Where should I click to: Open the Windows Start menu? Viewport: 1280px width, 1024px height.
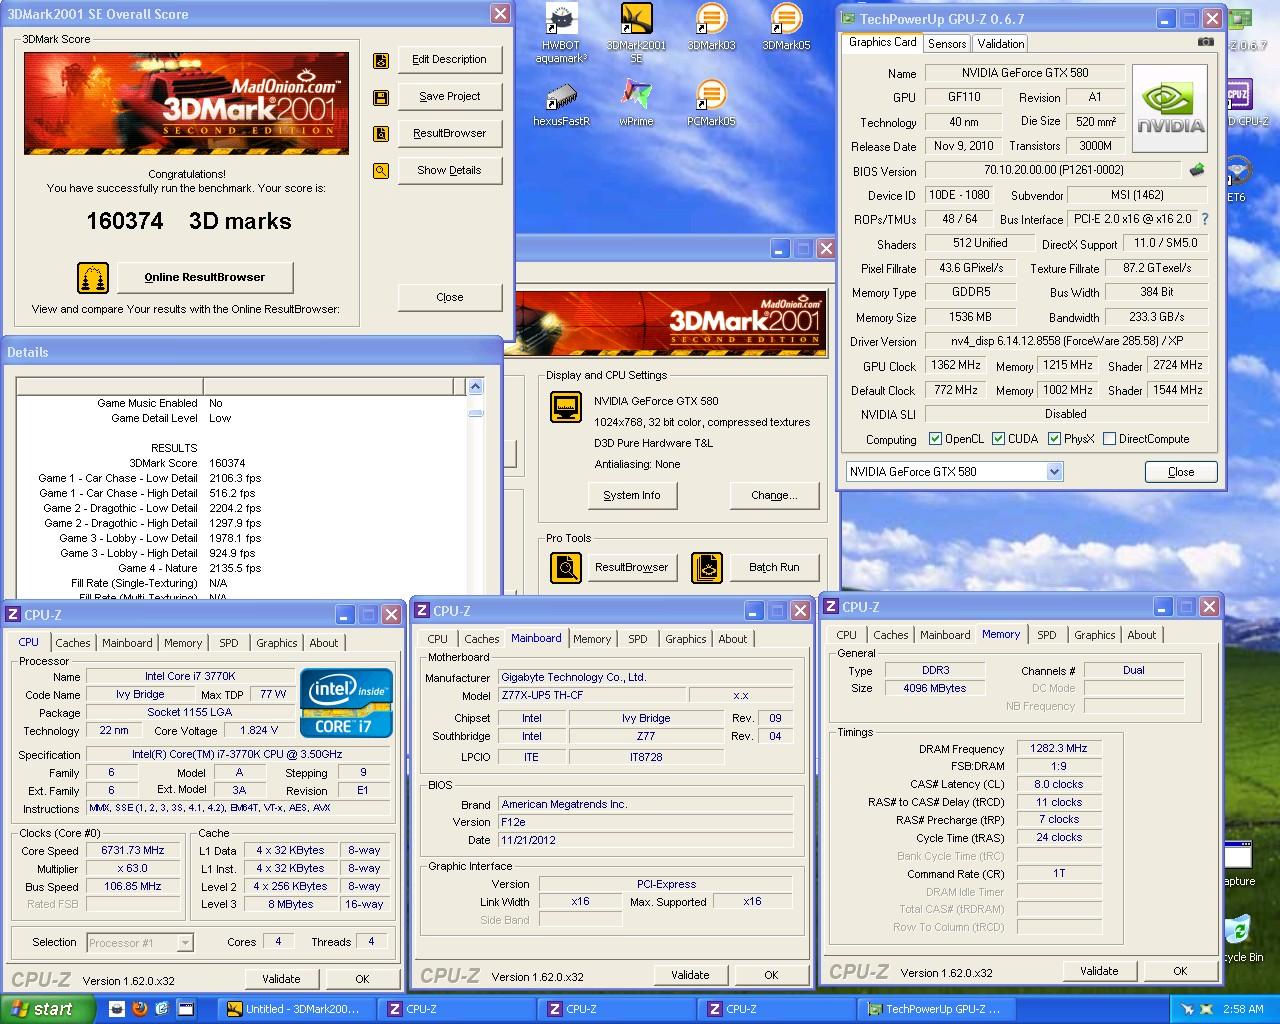(47, 1009)
